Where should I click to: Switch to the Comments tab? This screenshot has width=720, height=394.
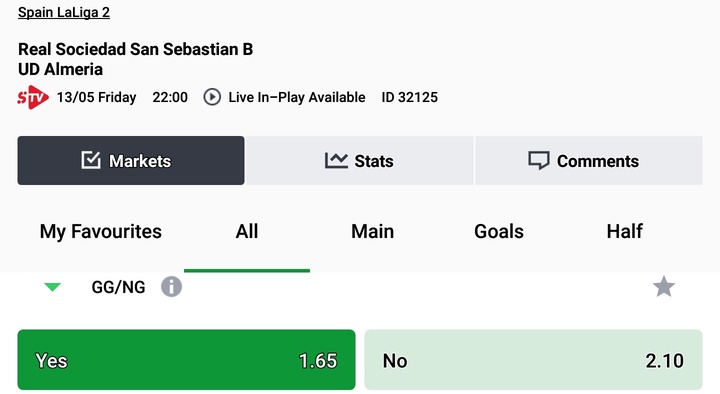[x=589, y=160]
